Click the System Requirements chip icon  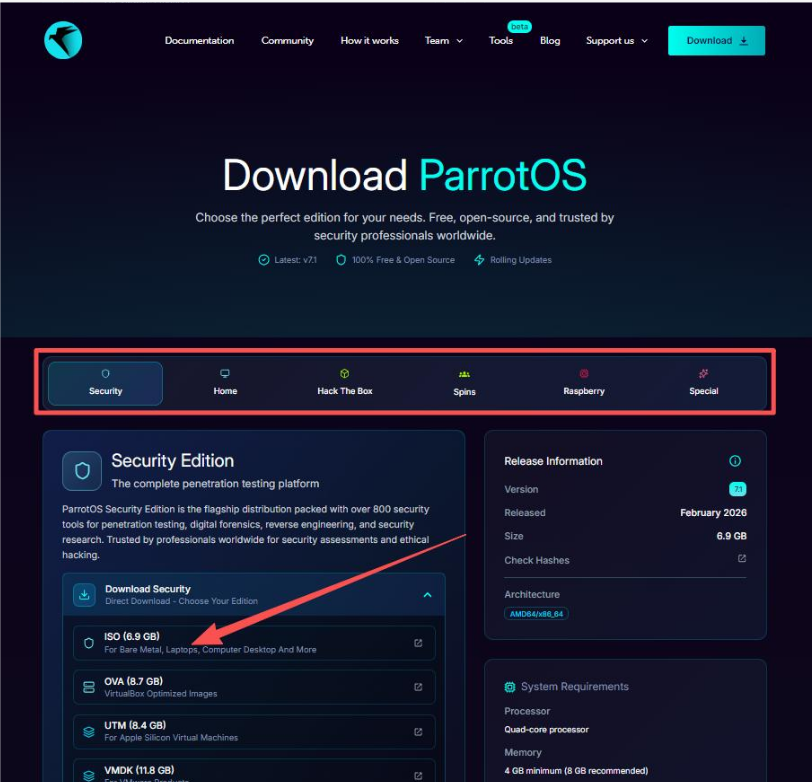[510, 687]
